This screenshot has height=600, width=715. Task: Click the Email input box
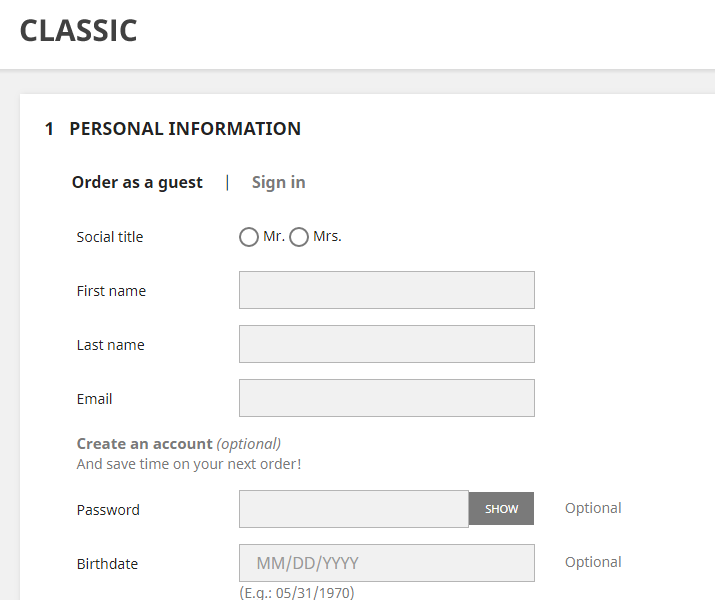coord(386,398)
